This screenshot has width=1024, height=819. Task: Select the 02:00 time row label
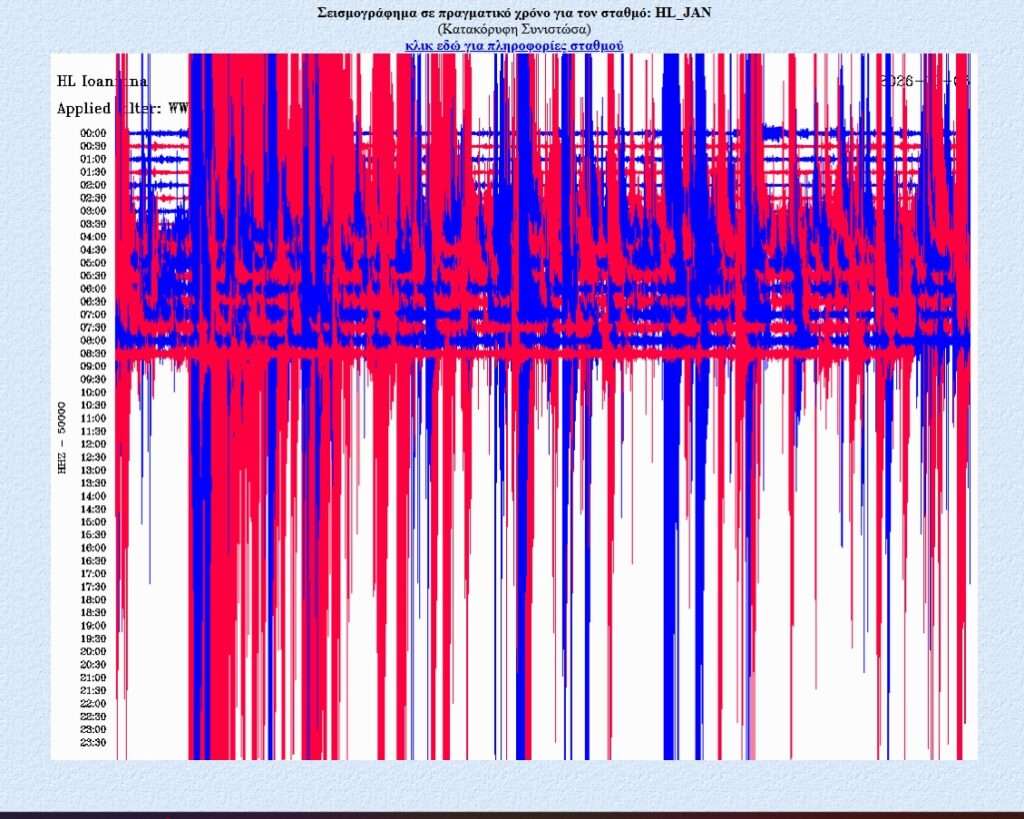click(93, 185)
